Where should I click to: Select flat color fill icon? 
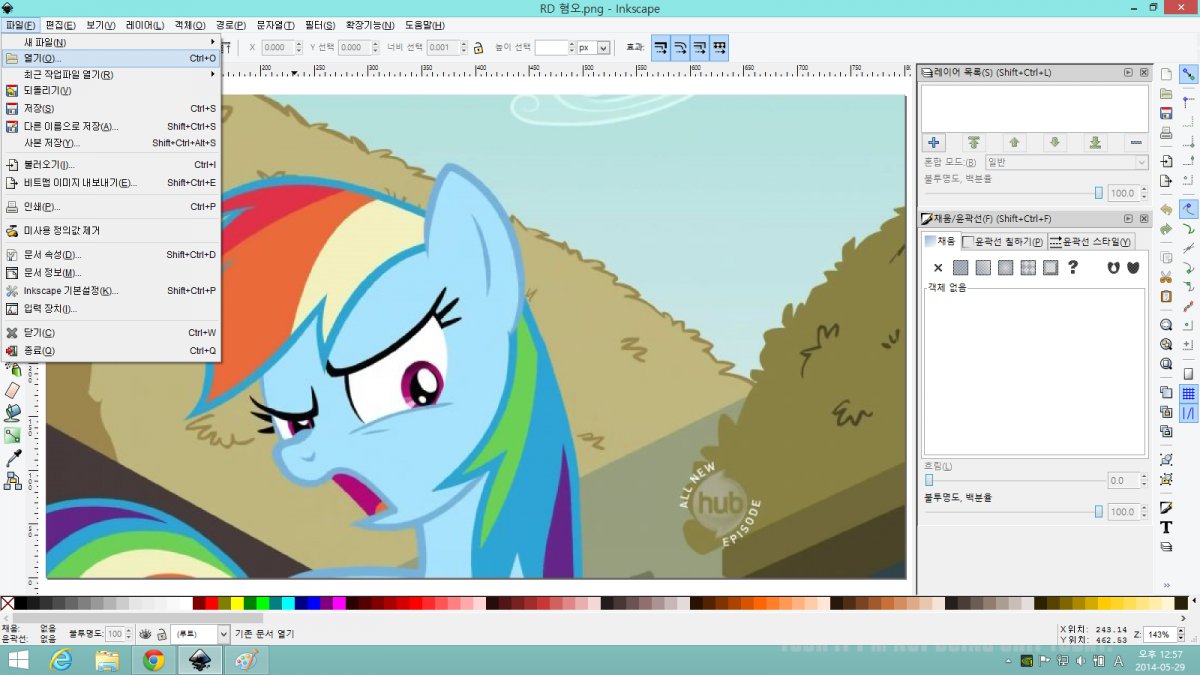click(961, 268)
